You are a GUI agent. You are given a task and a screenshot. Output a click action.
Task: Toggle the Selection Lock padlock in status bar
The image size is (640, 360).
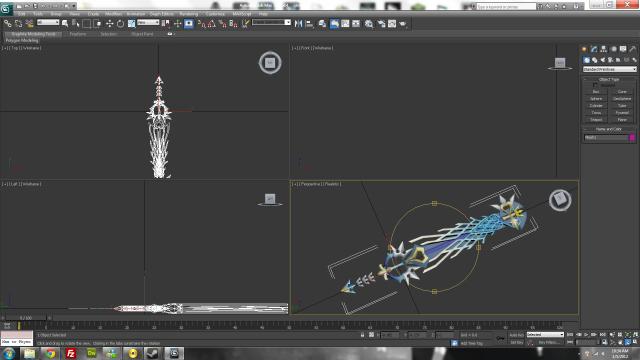(x=362, y=335)
